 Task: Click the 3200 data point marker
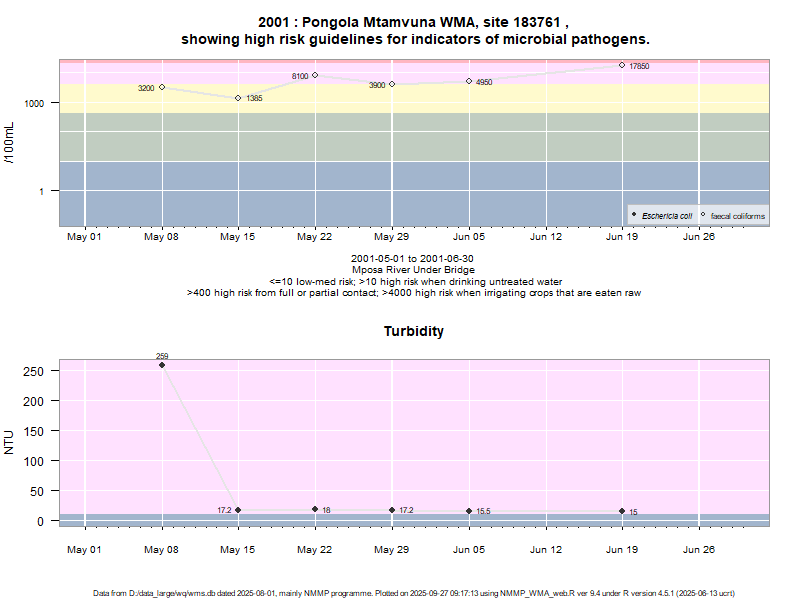pyautogui.click(x=162, y=87)
